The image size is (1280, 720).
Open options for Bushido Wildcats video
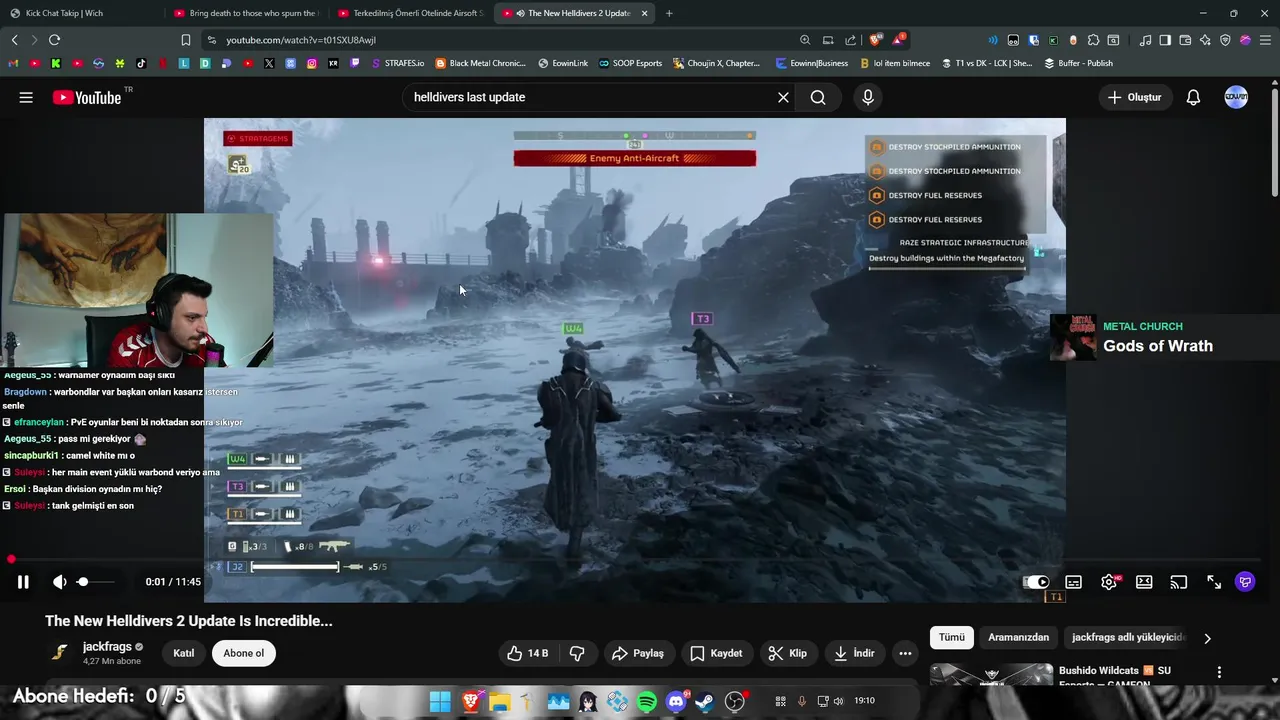point(1219,672)
